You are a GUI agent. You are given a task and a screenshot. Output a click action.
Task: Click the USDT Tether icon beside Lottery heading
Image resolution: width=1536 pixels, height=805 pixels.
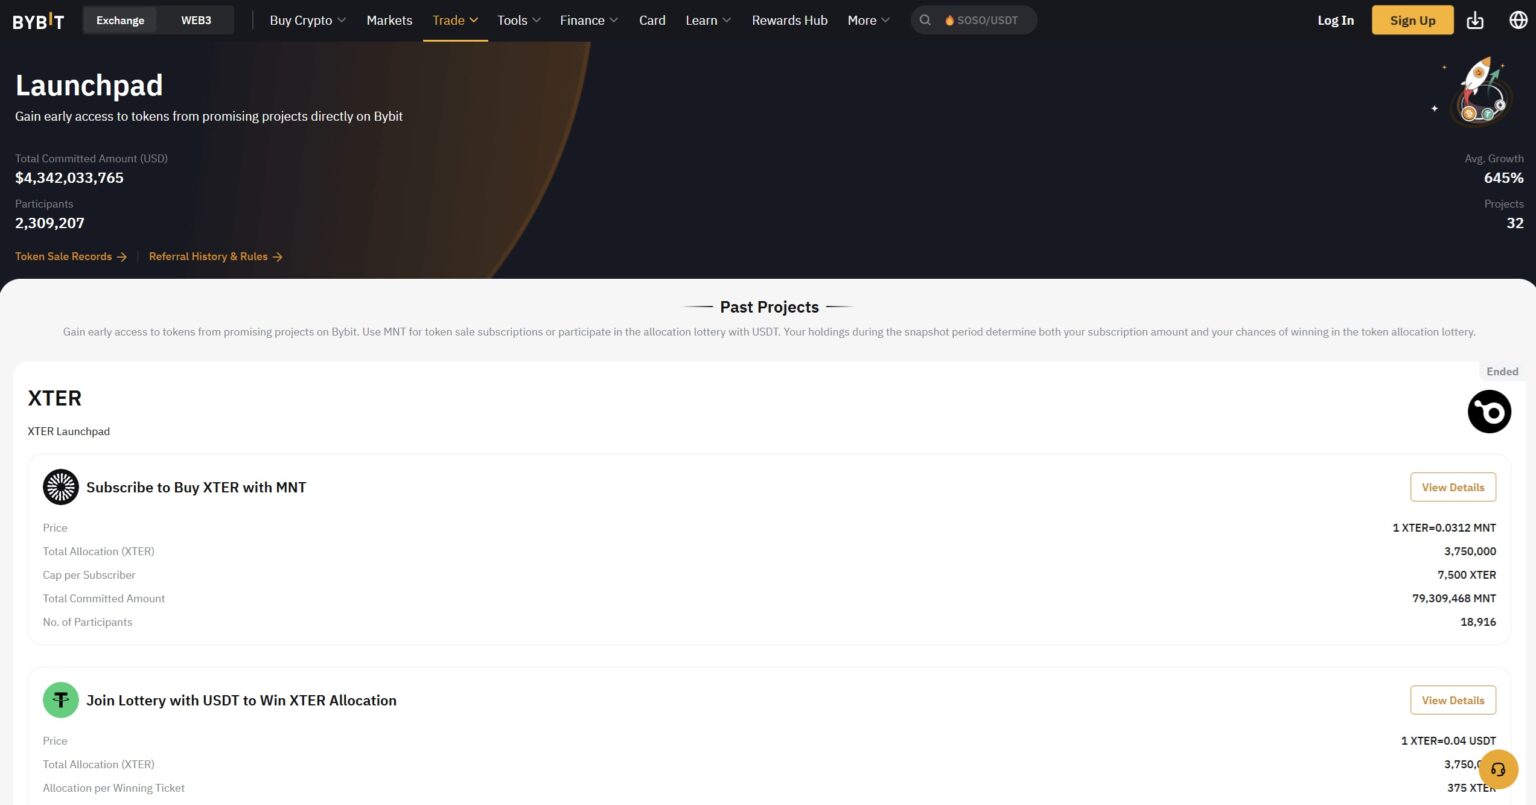click(60, 700)
